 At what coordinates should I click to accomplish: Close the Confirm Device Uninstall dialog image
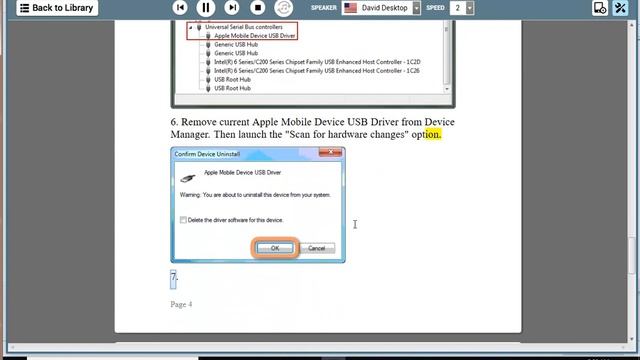tap(330, 152)
